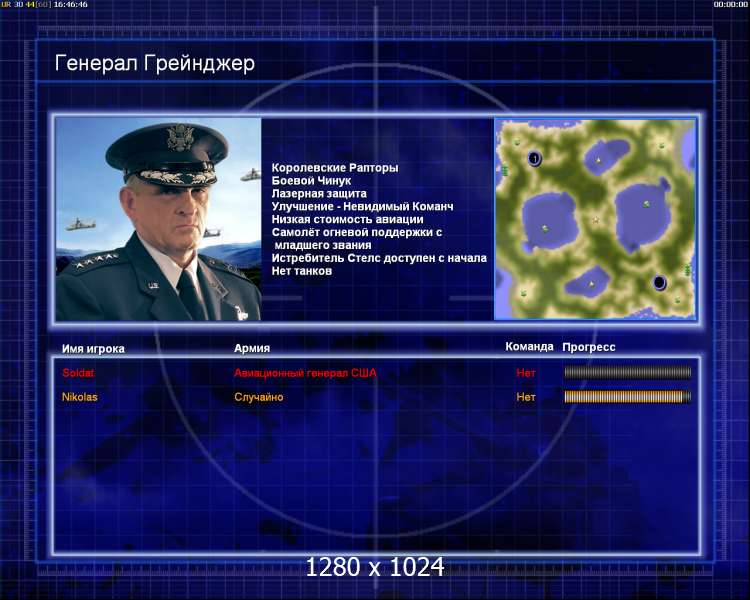This screenshot has width=750, height=600.
Task: Click the Армия column header
Action: click(x=252, y=348)
